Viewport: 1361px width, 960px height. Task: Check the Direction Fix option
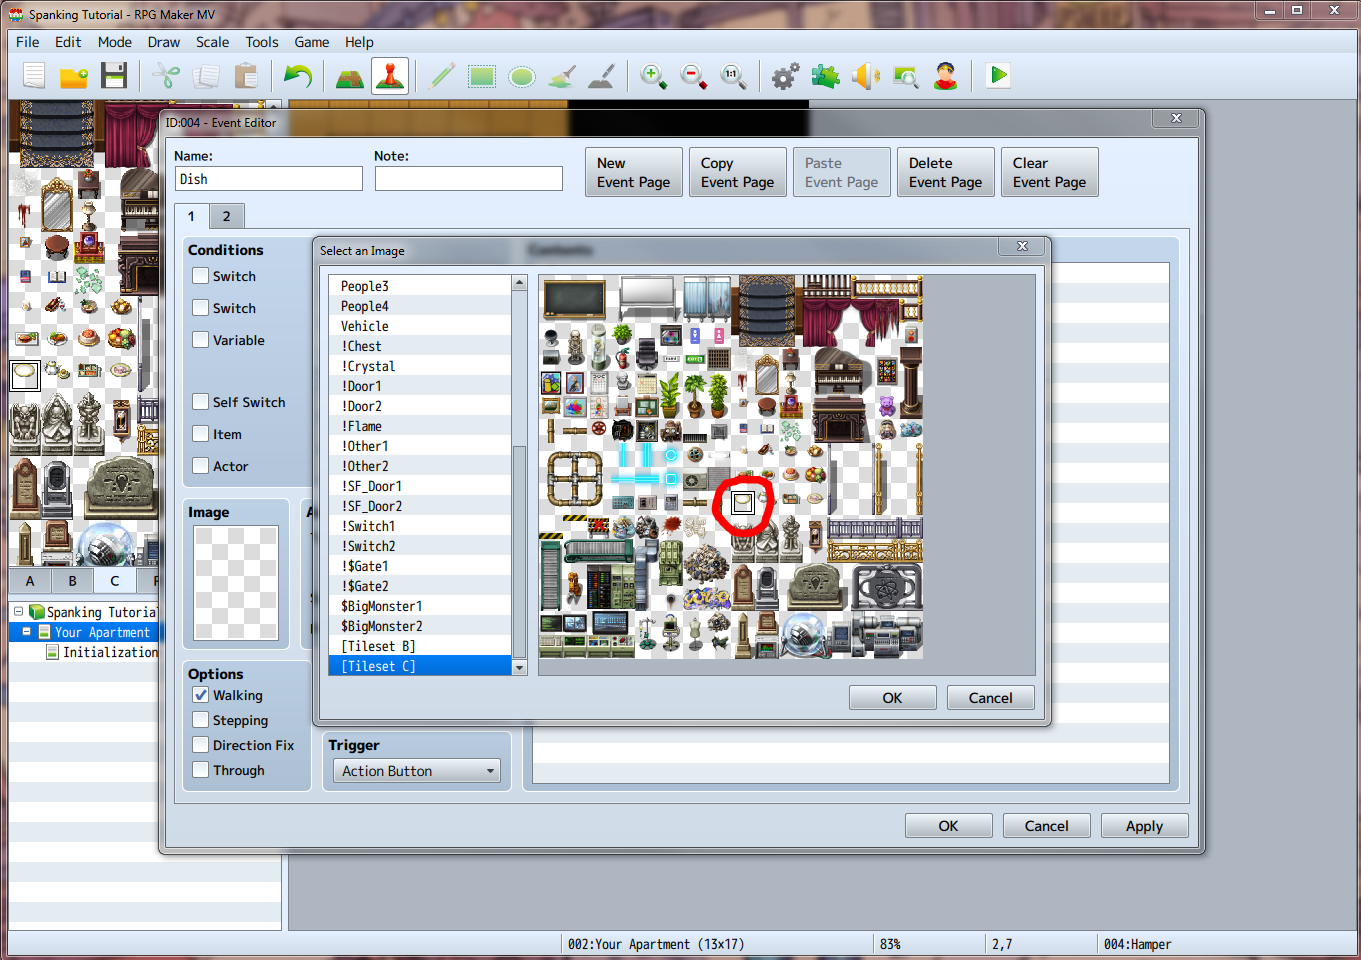click(201, 745)
